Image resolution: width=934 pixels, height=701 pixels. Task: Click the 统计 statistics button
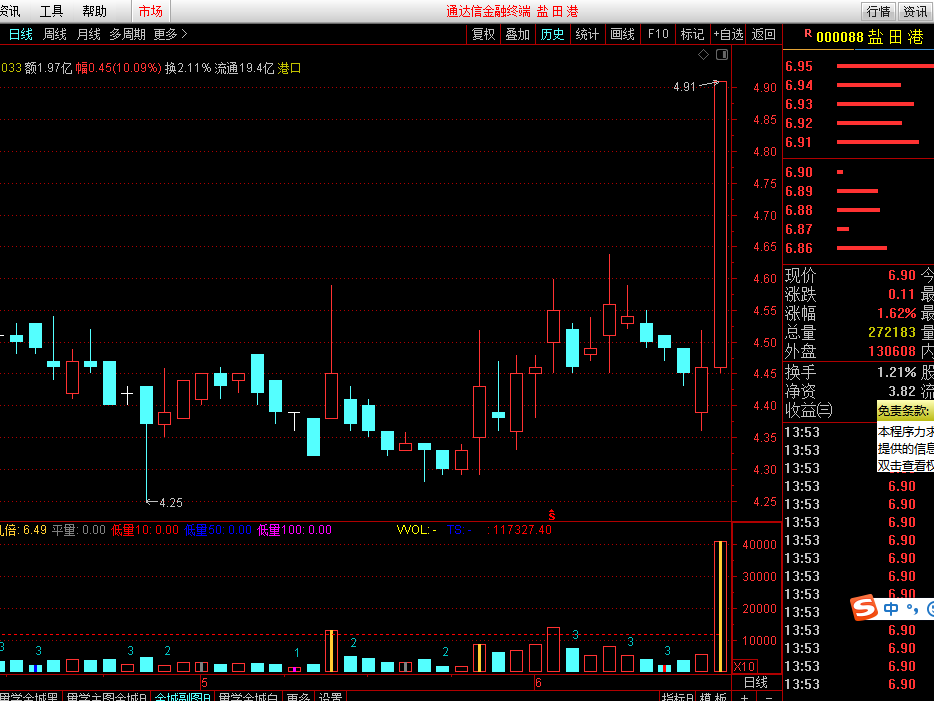(587, 35)
